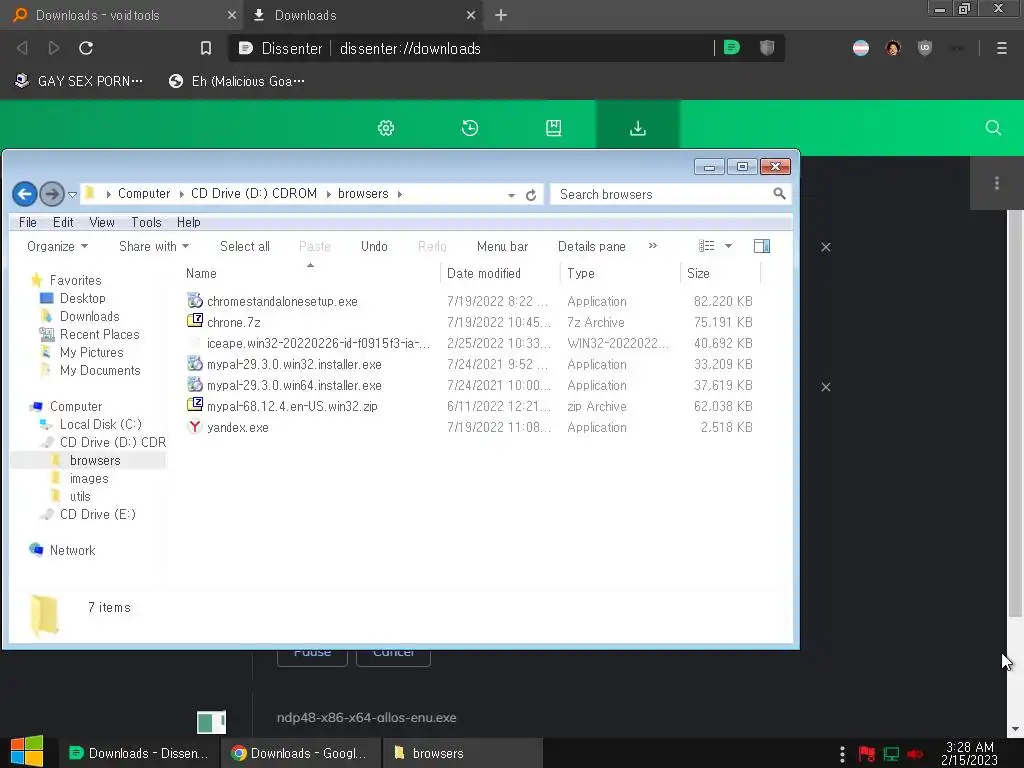The width and height of the screenshot is (1024, 768).
Task: Change Explorer view icon
Action: (706, 246)
